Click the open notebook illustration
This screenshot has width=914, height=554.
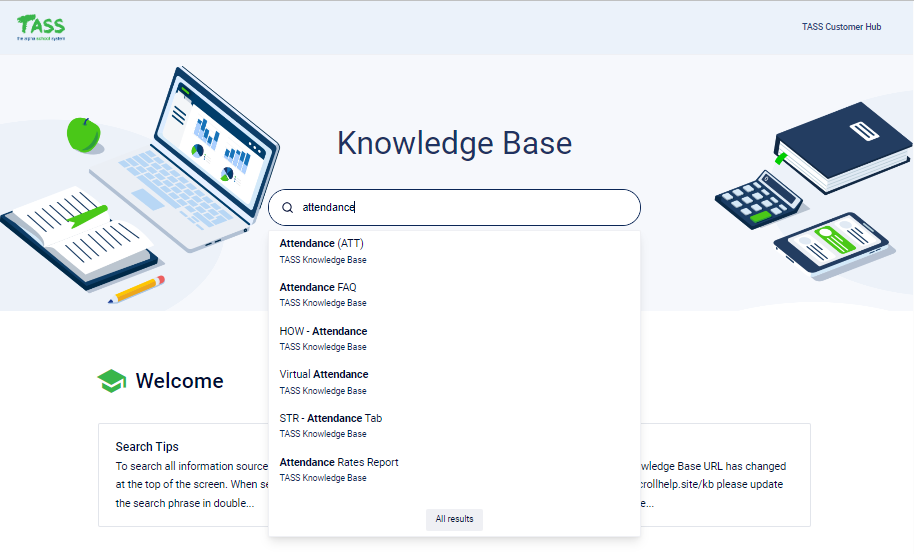75,235
